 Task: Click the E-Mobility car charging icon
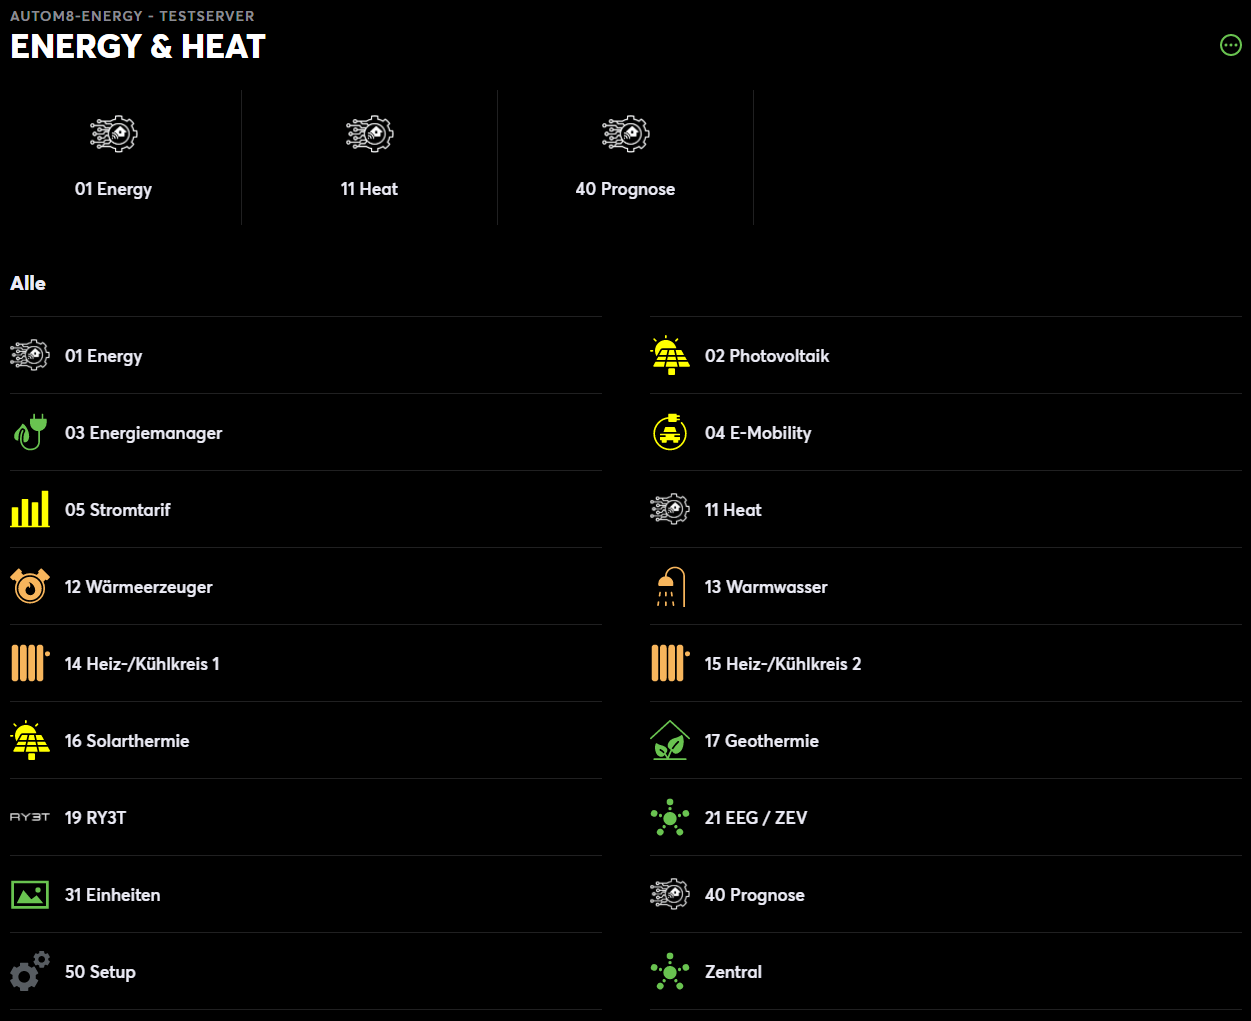pos(670,433)
